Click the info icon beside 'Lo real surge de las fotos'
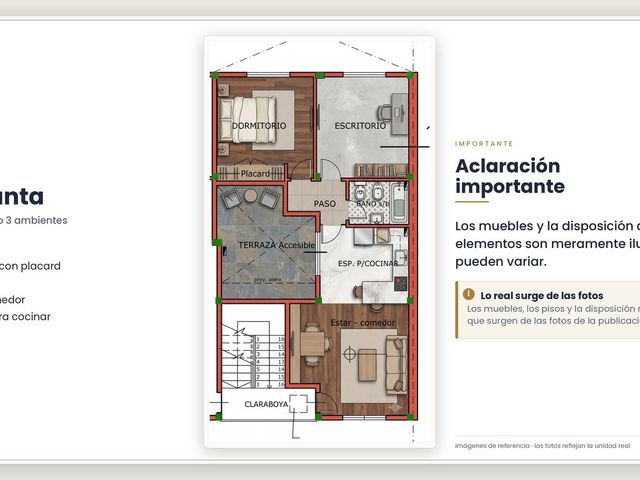640x480 pixels. tap(469, 294)
